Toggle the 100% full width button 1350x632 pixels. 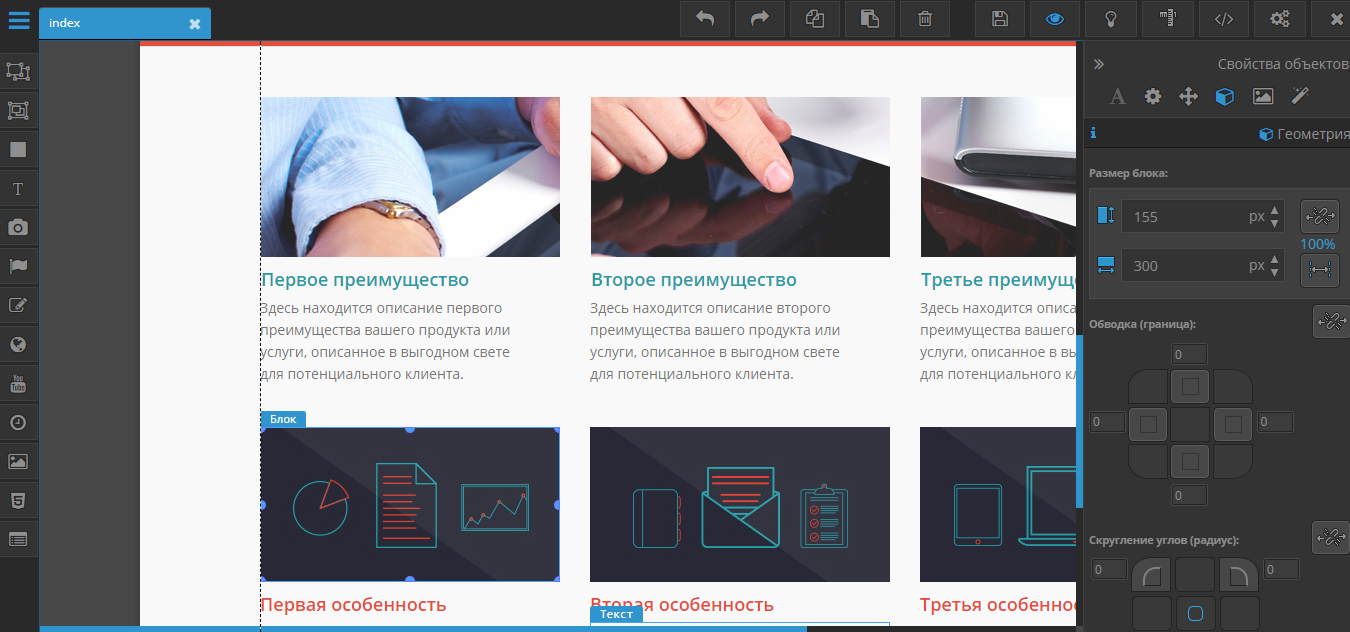(x=1319, y=268)
